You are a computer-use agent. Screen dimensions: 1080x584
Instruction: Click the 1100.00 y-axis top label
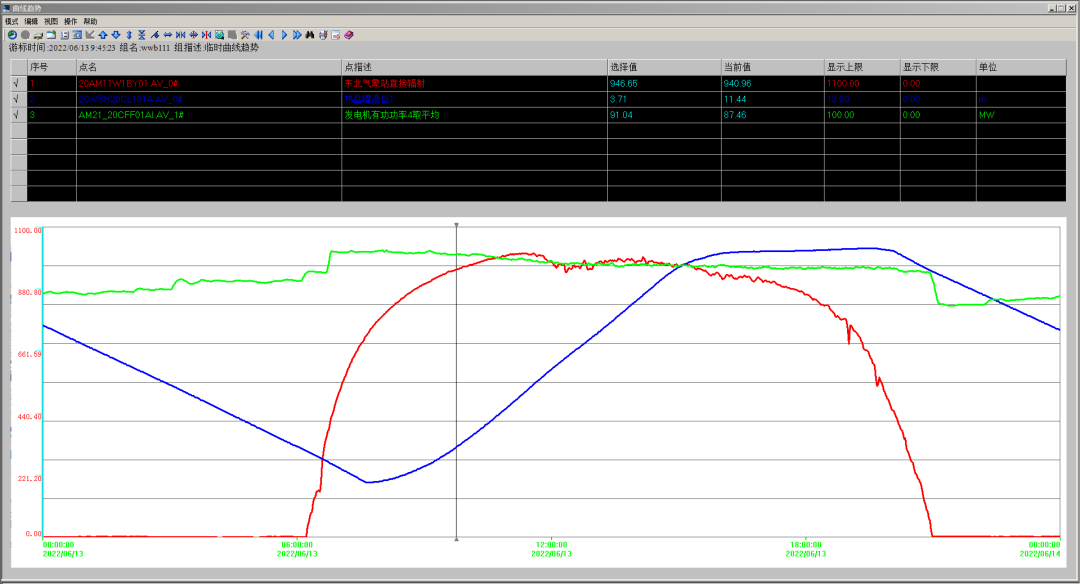28,230
